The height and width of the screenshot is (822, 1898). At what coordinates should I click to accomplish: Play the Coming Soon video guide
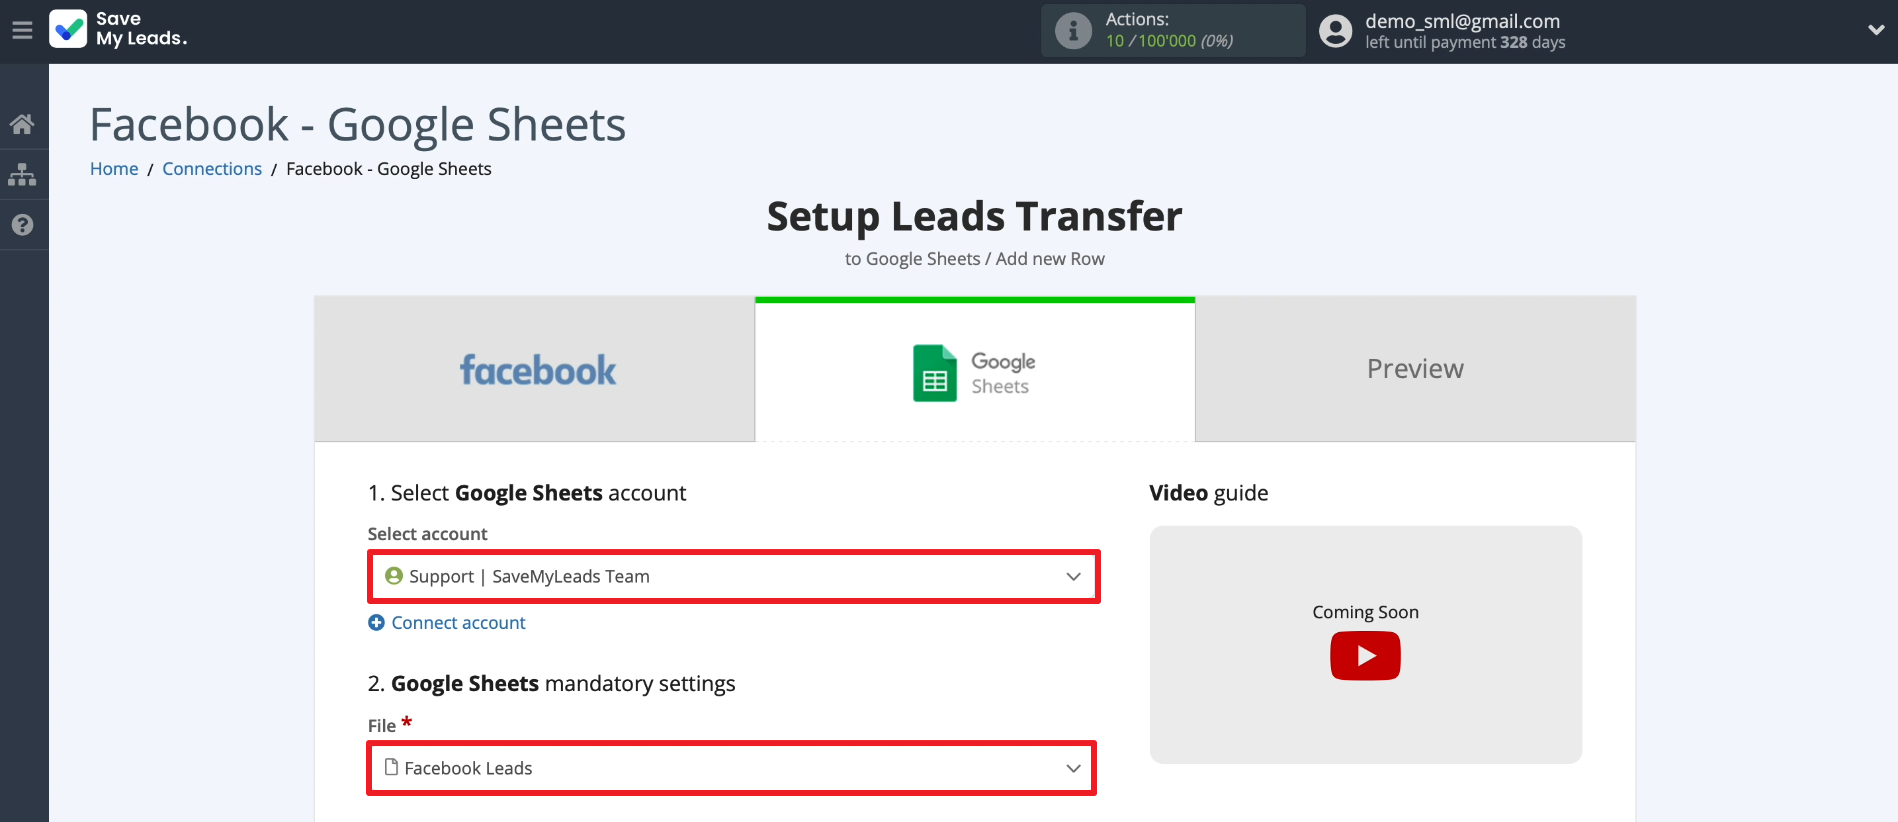tap(1365, 656)
